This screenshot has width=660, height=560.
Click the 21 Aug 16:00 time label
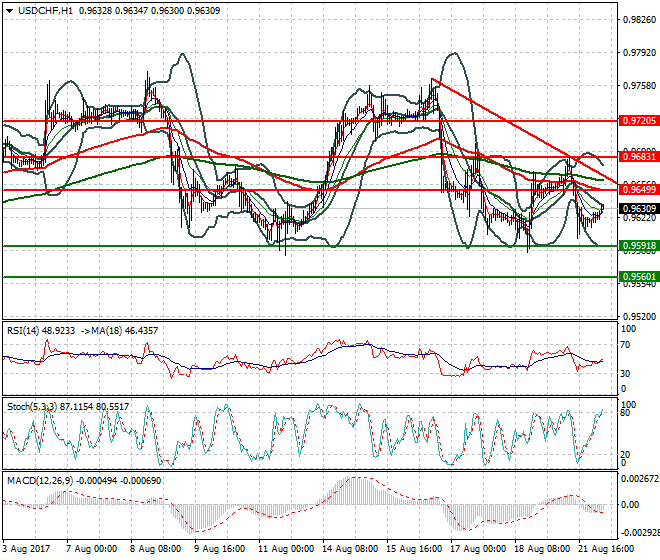(x=603, y=549)
